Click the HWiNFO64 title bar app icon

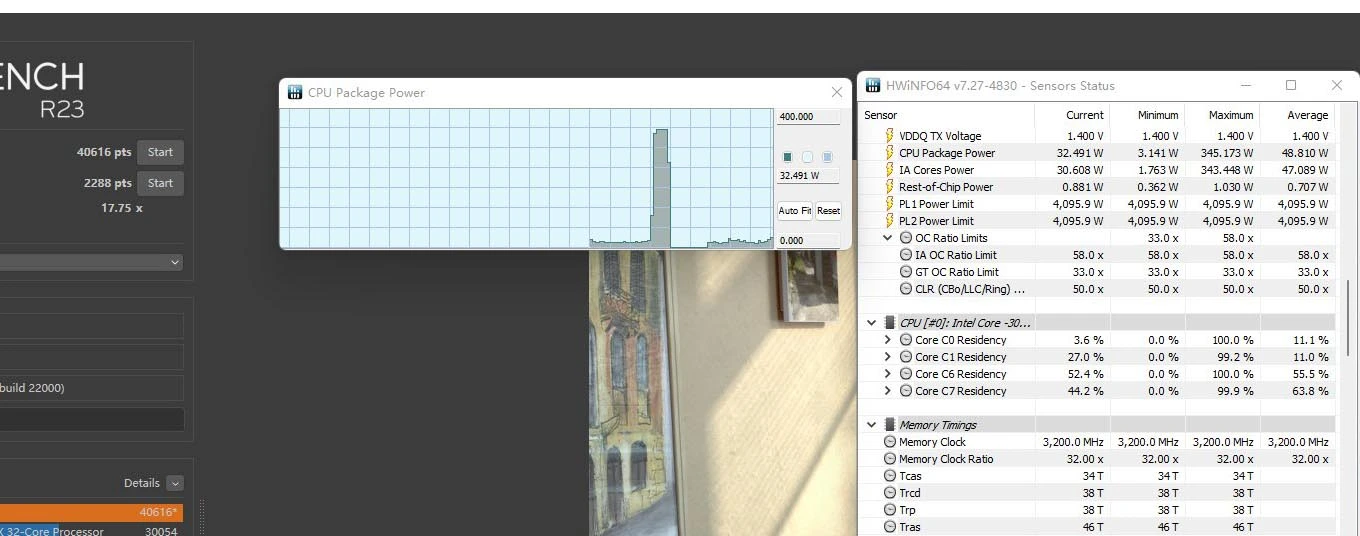pos(873,86)
